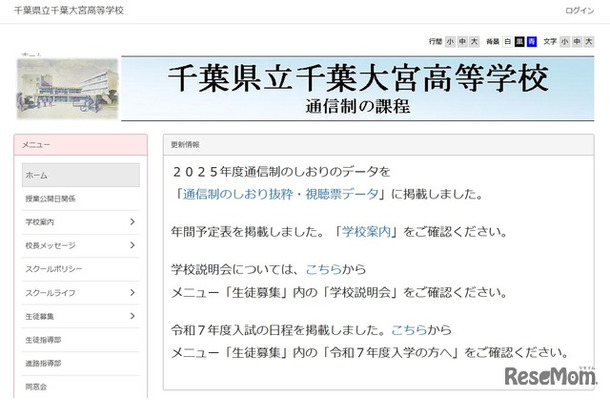Set text size (文字) to 大
Screen dimensions: 610x400
click(x=589, y=42)
